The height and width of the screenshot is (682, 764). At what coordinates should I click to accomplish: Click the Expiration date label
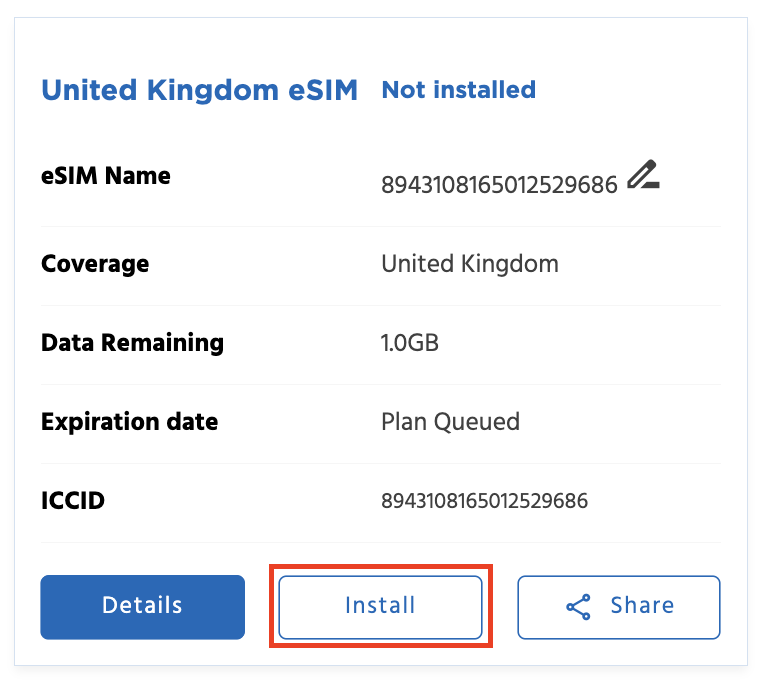129,421
